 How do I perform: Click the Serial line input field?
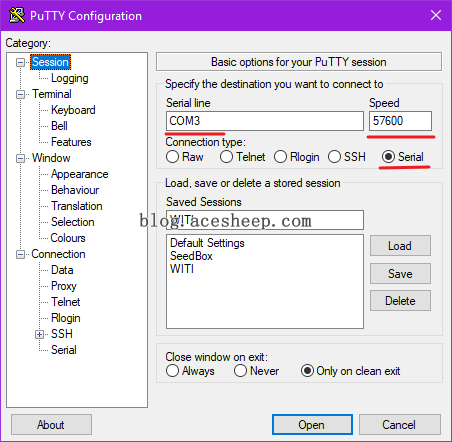click(x=265, y=121)
